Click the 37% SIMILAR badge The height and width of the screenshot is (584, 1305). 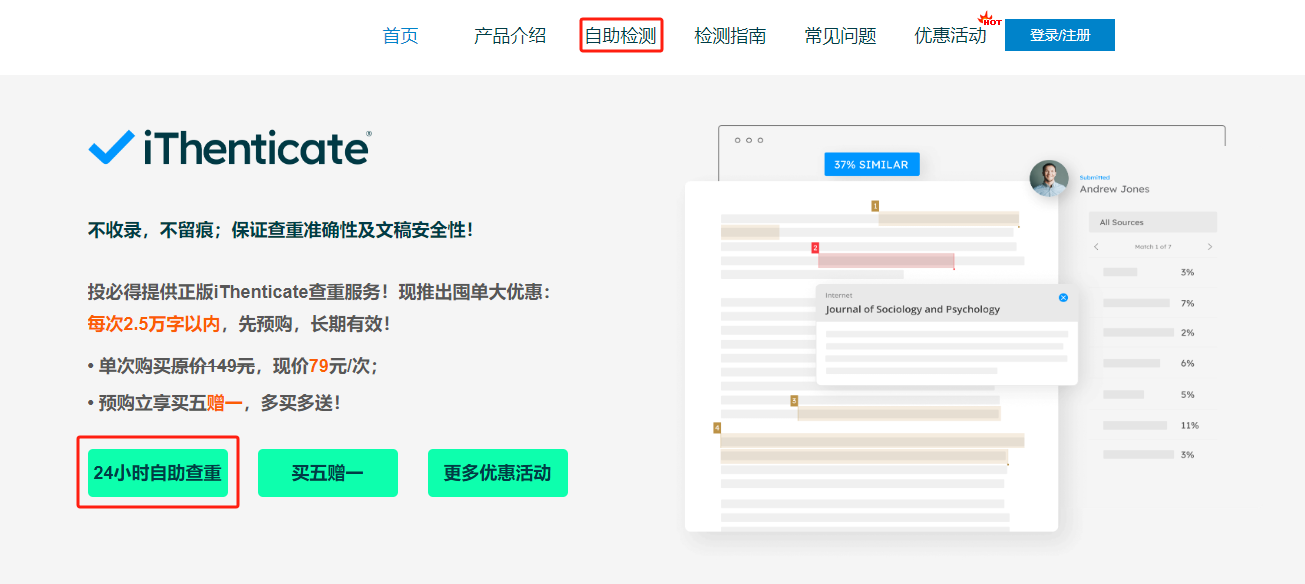point(871,164)
